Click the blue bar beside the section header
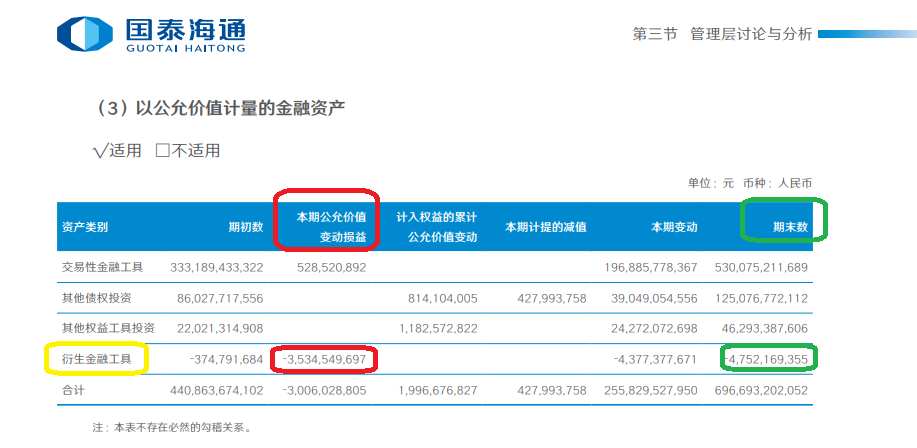This screenshot has height=448, width=917. [866, 34]
